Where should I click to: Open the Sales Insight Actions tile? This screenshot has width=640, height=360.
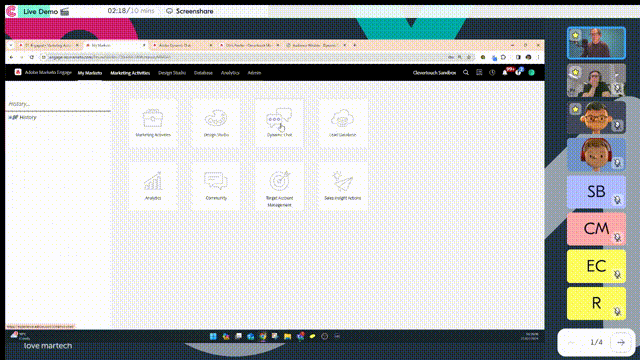point(342,187)
